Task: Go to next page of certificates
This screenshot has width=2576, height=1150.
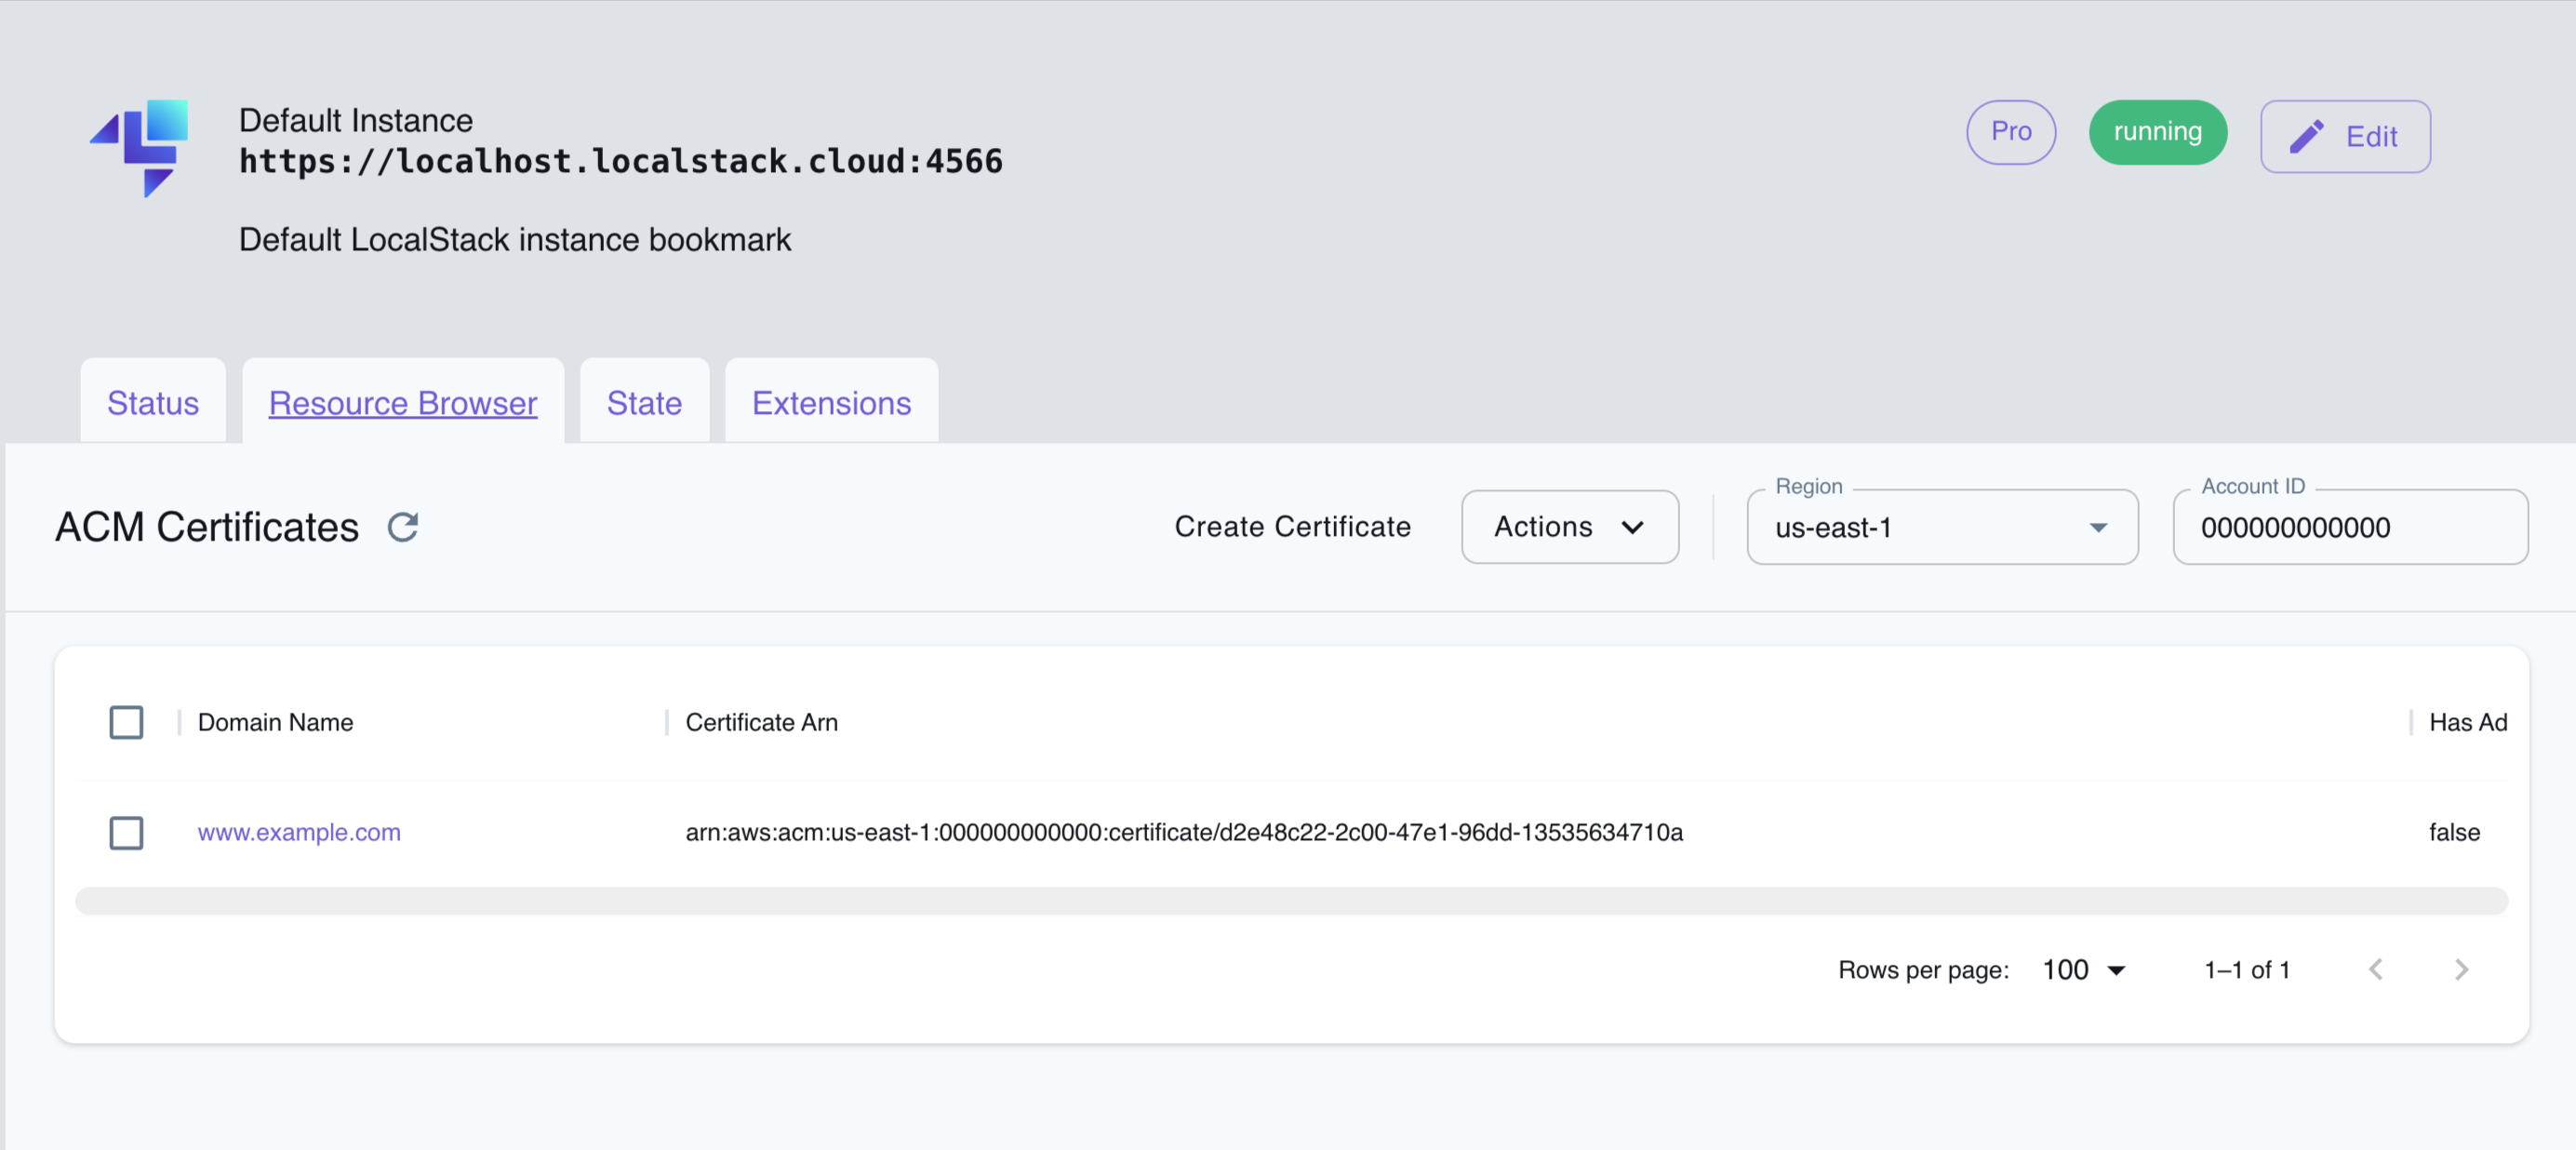Action: pyautogui.click(x=2462, y=969)
